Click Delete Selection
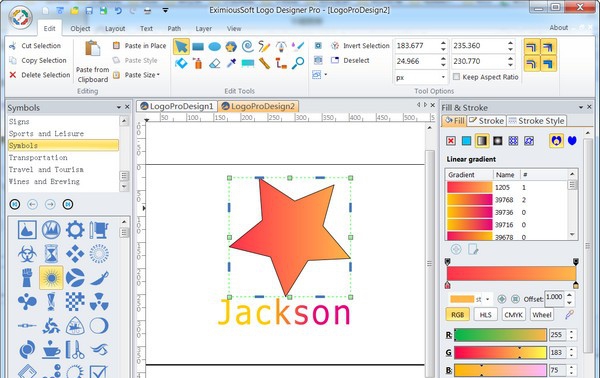Viewport: 600px width, 378px height. 40,75
